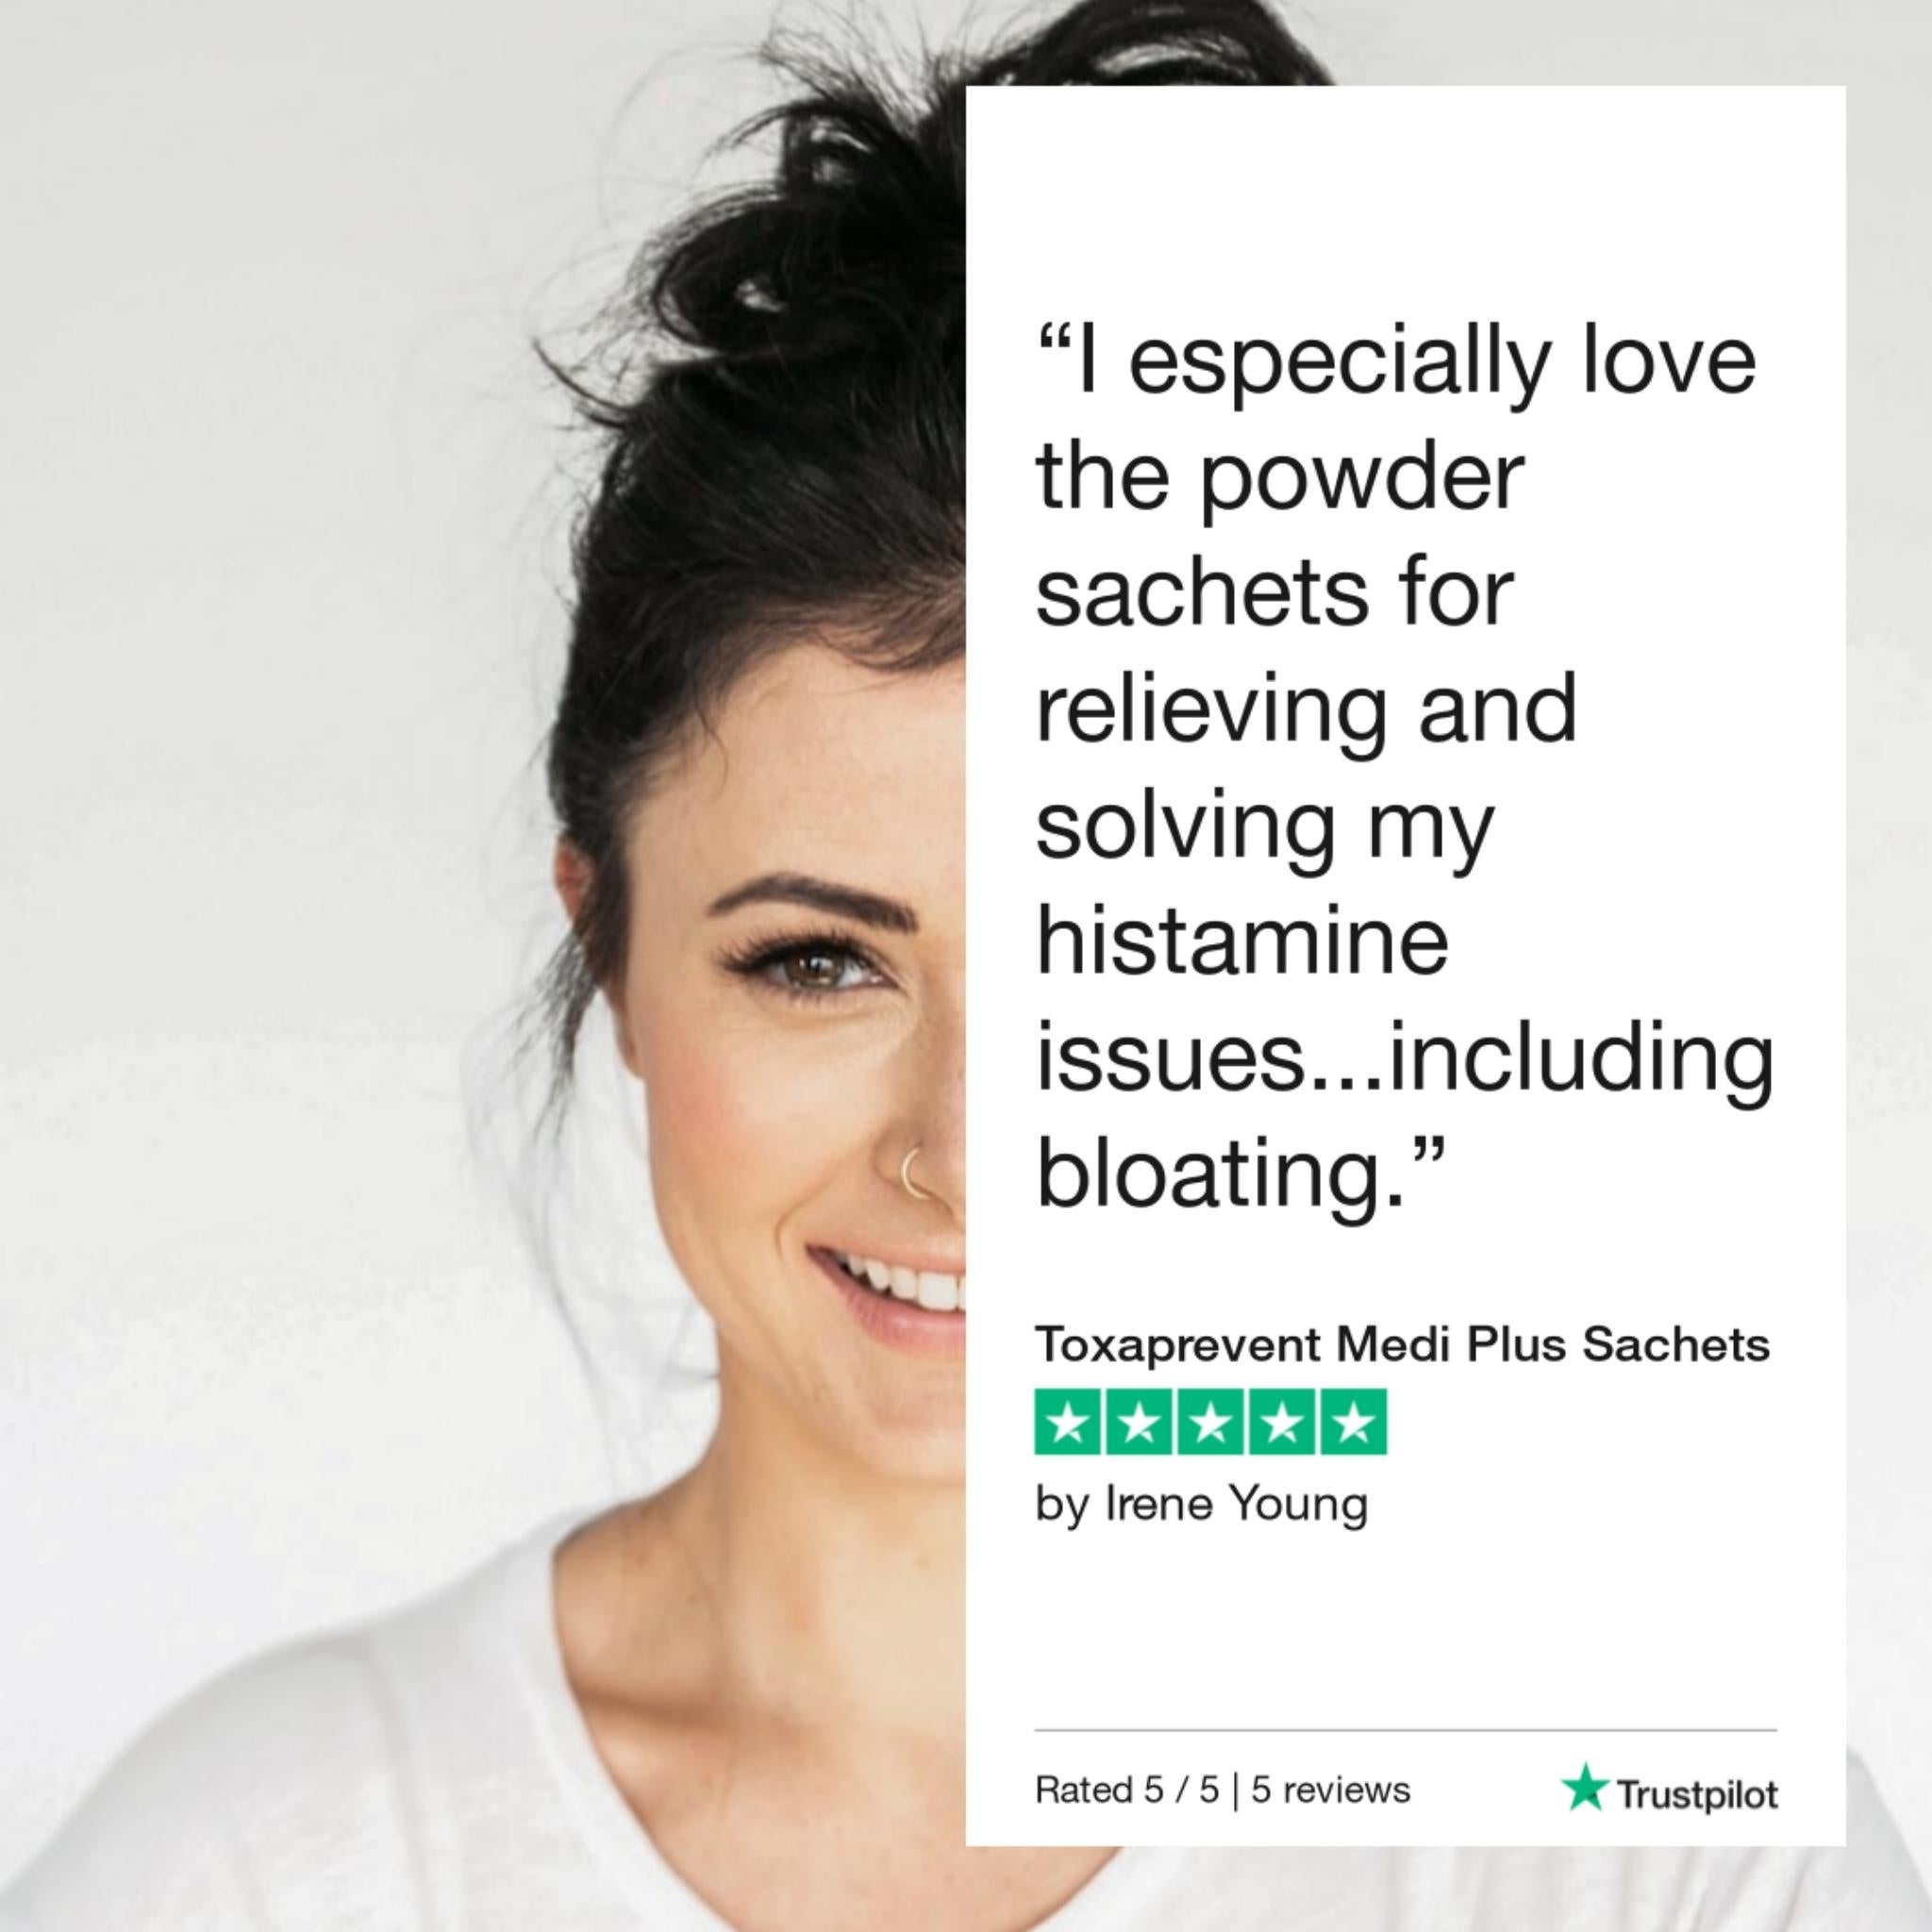The image size is (1932, 1932).
Task: Click the "issues...including" line of the quote
Action: pos(1405,1060)
